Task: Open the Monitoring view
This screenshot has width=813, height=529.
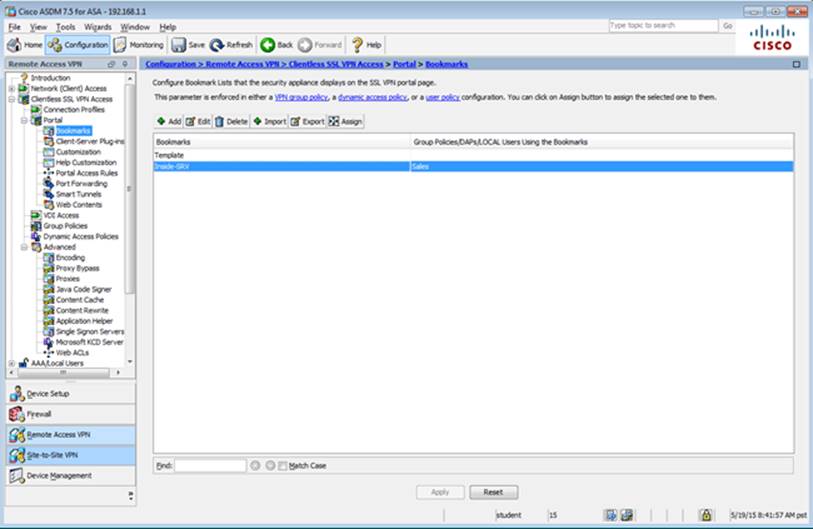Action: [x=139, y=45]
